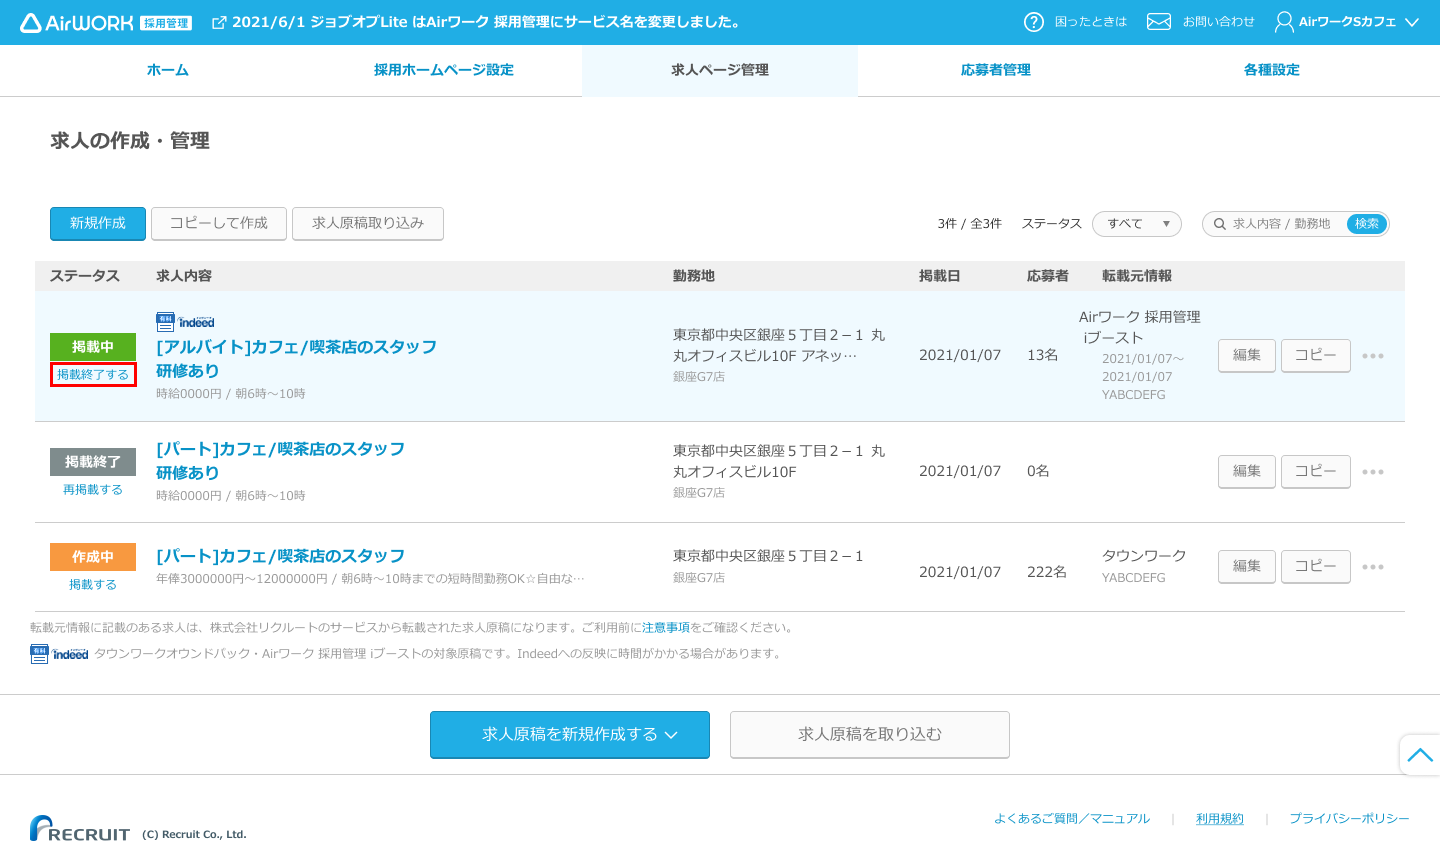The height and width of the screenshot is (864, 1440).
Task: Click コピー for the 掲載中 アルバイト job
Action: tap(1316, 356)
